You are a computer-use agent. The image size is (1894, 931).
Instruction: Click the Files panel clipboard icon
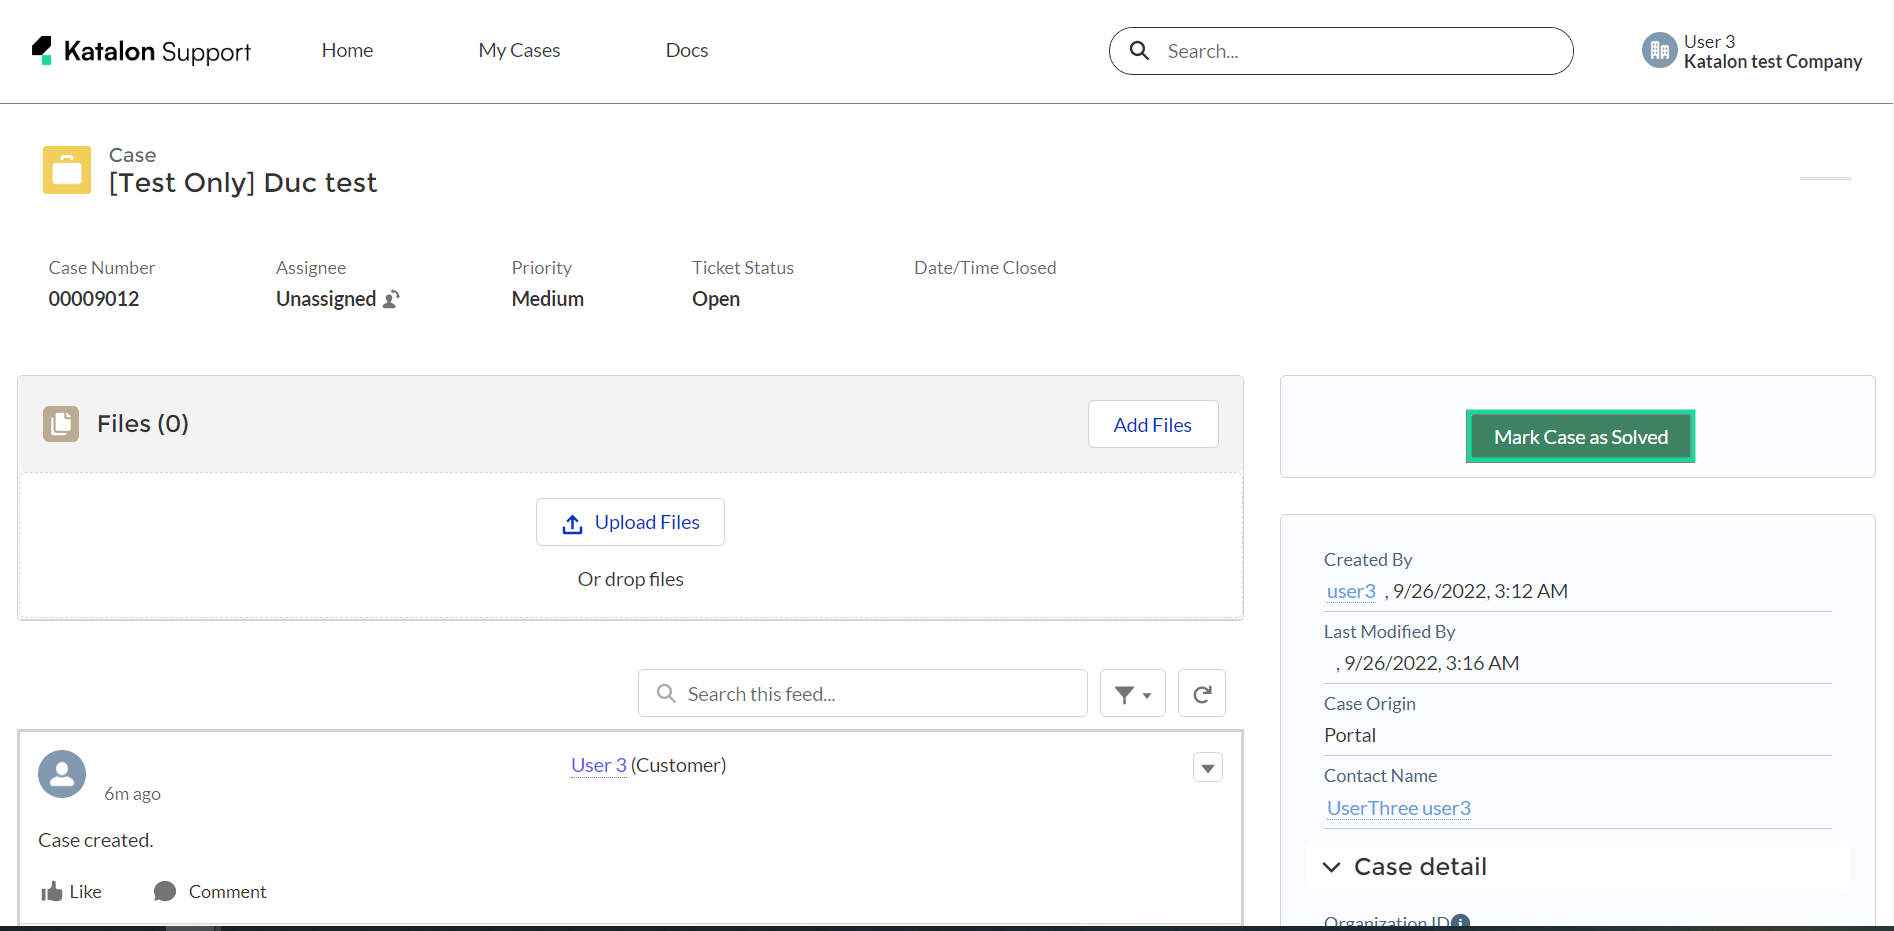pyautogui.click(x=60, y=423)
